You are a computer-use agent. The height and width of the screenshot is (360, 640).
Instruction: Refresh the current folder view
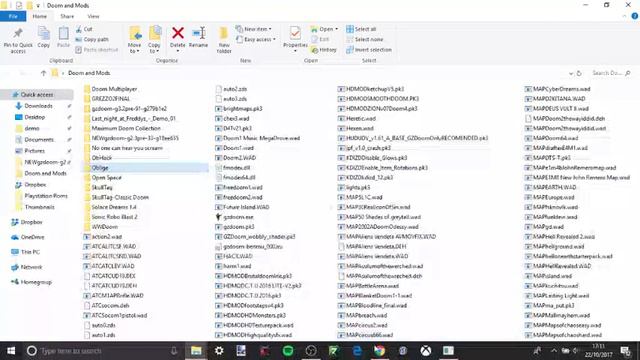click(x=579, y=73)
